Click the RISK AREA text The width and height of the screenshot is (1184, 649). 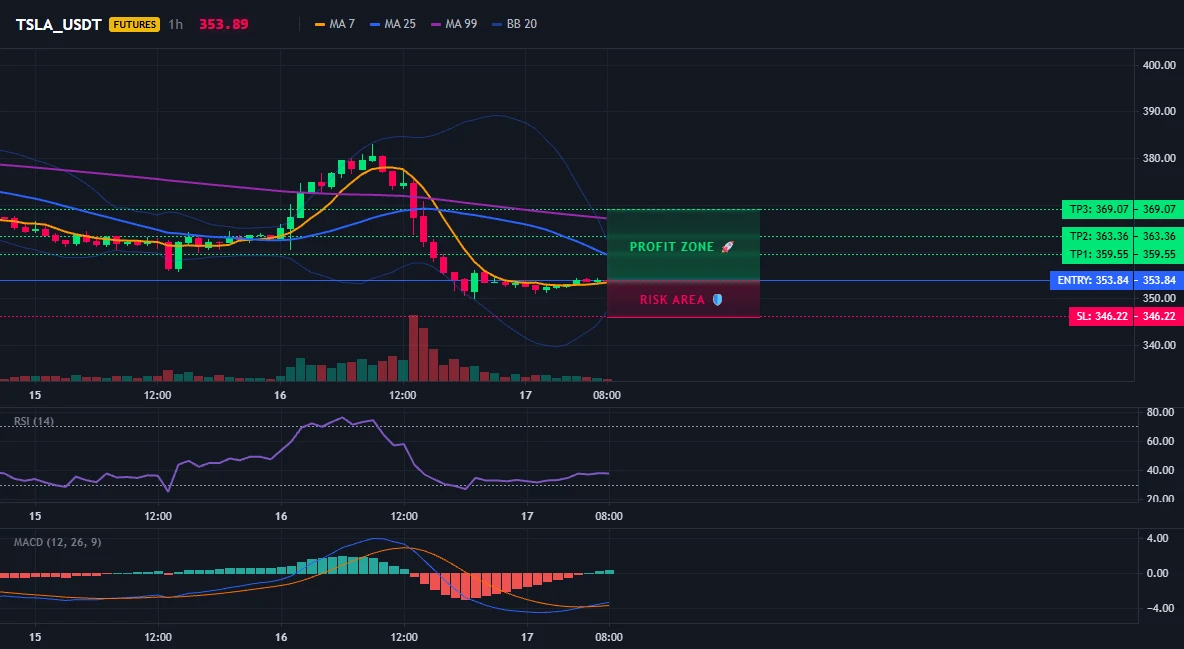coord(672,300)
